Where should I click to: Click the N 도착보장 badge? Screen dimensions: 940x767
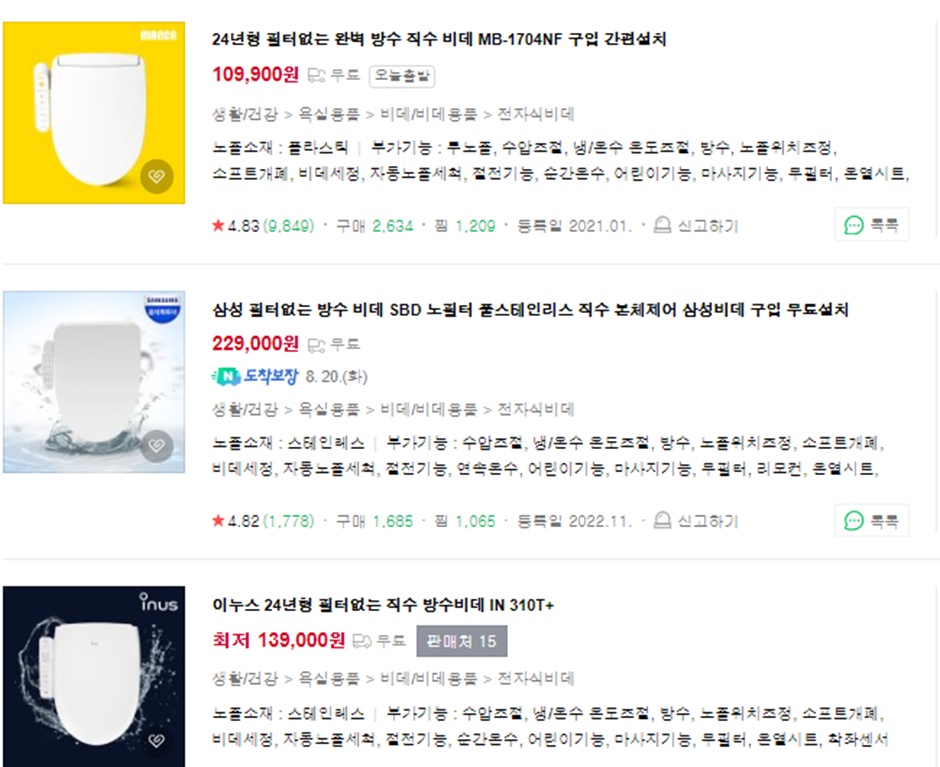(x=255, y=377)
